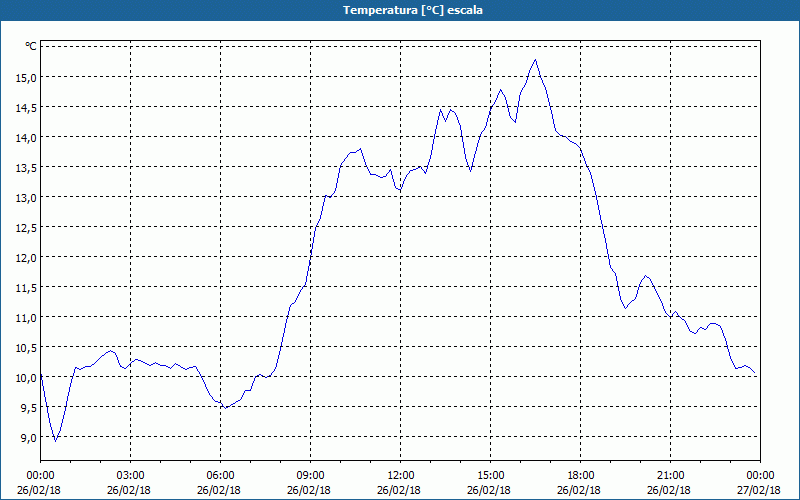Select the 13,5 y-axis label
This screenshot has width=800, height=500.
point(27,168)
